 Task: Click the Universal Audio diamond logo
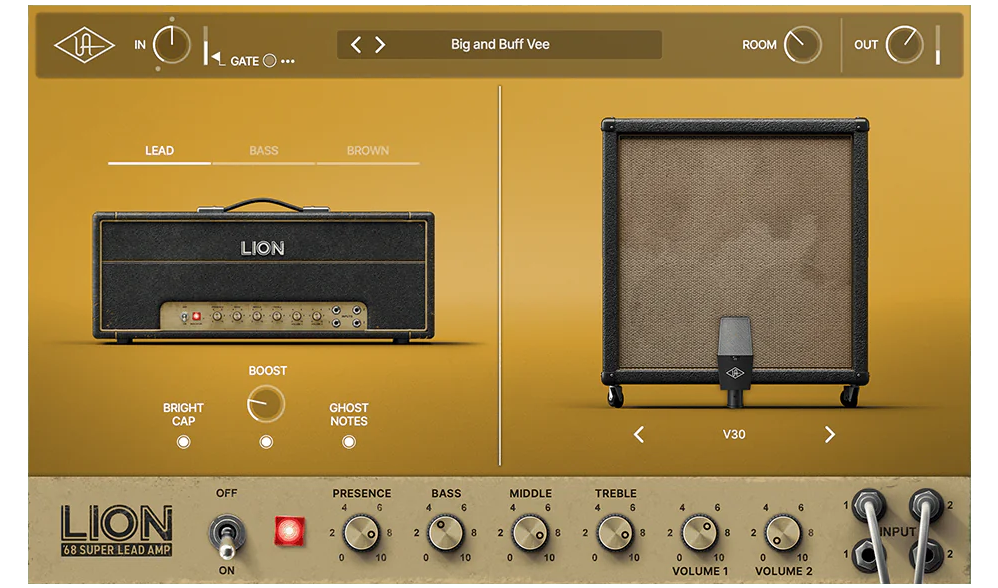pos(84,45)
